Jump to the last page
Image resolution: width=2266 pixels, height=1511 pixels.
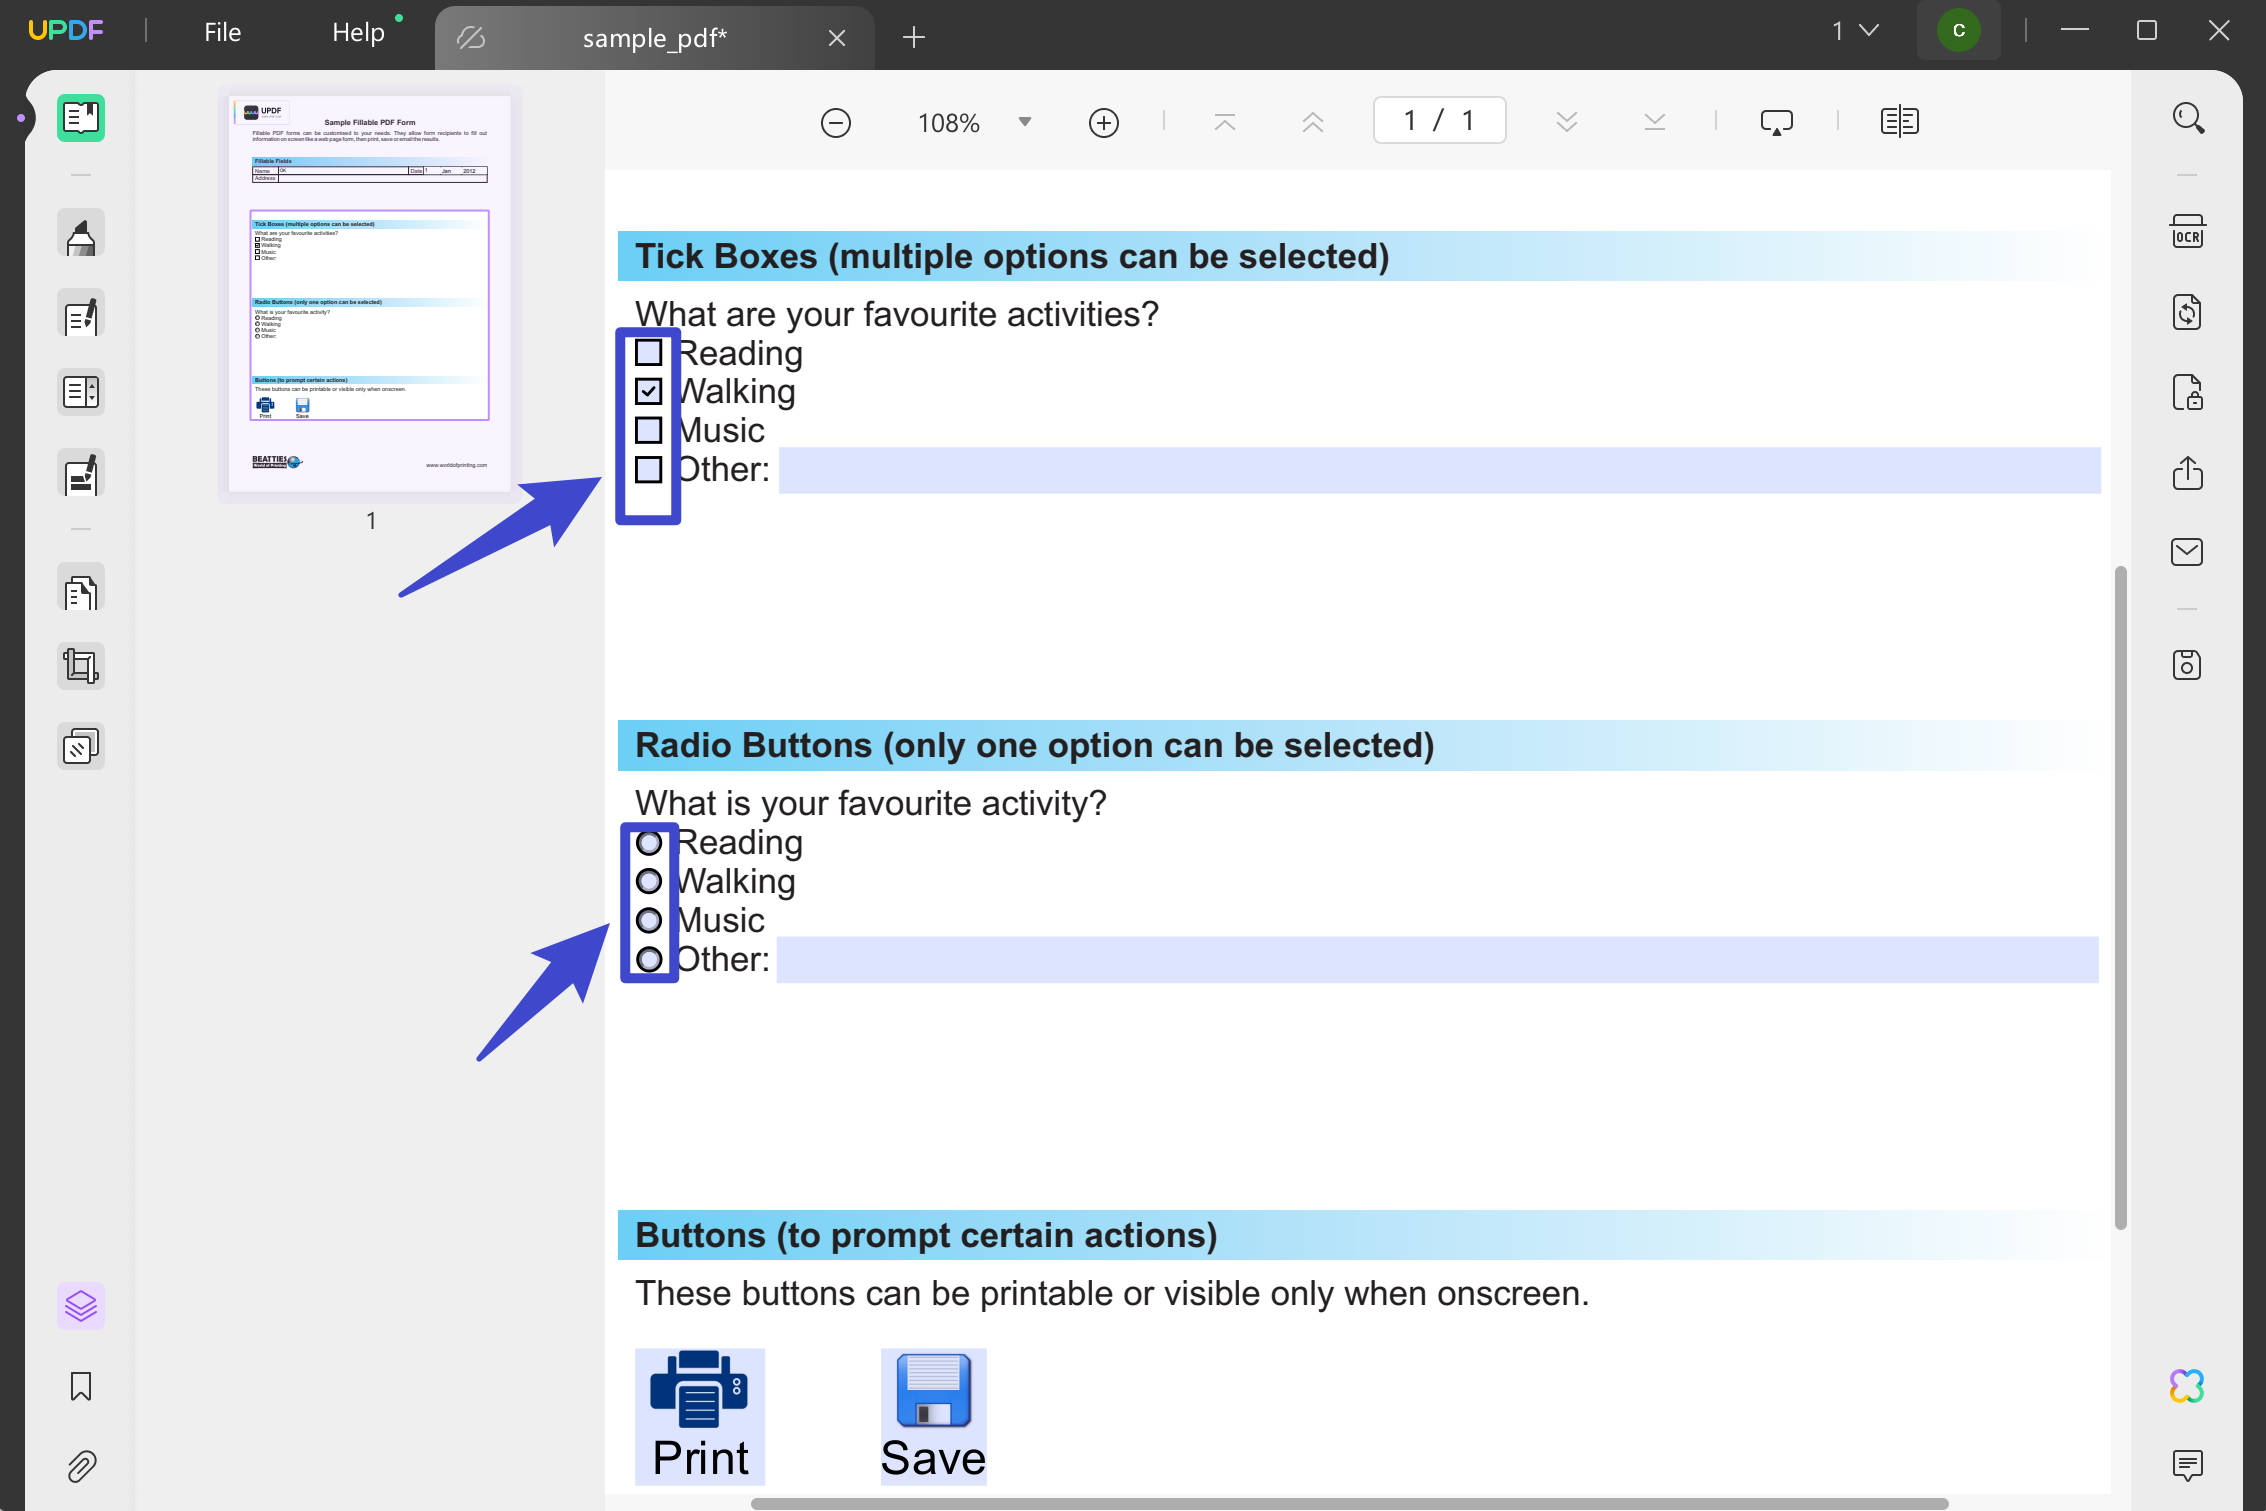point(1655,123)
